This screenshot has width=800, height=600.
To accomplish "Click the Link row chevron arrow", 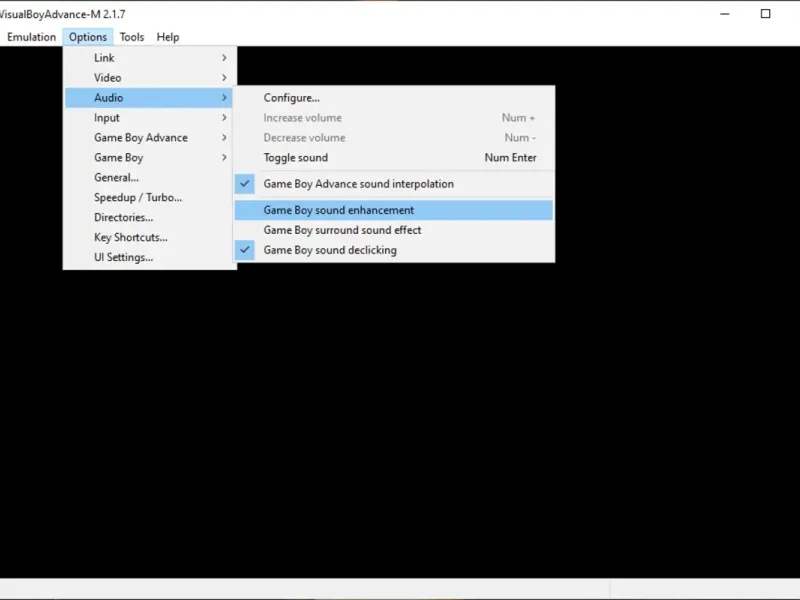I will tap(224, 58).
